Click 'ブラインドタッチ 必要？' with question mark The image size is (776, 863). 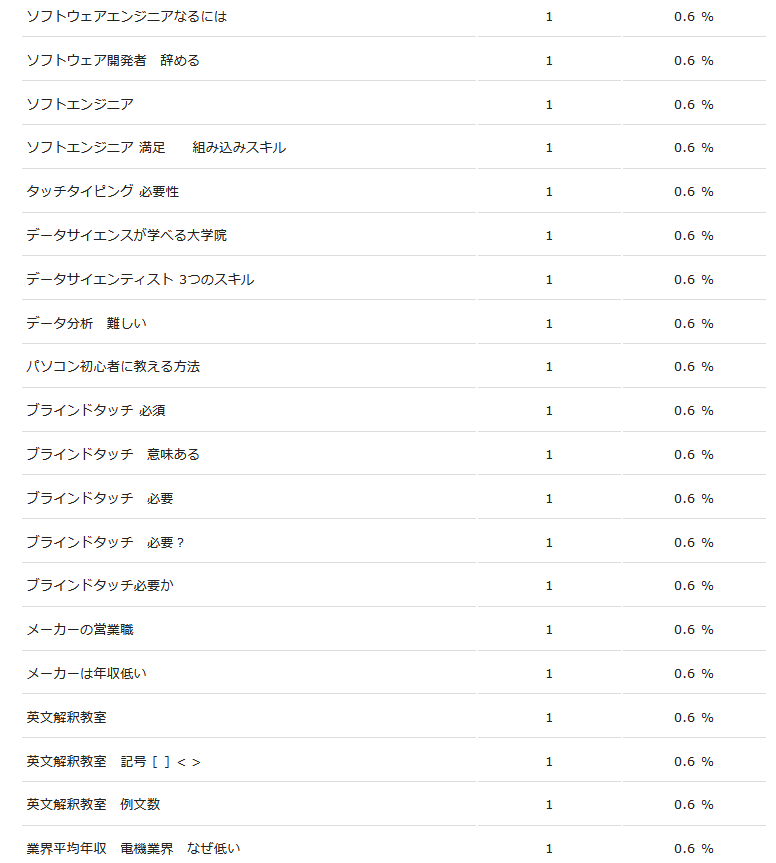tap(106, 543)
